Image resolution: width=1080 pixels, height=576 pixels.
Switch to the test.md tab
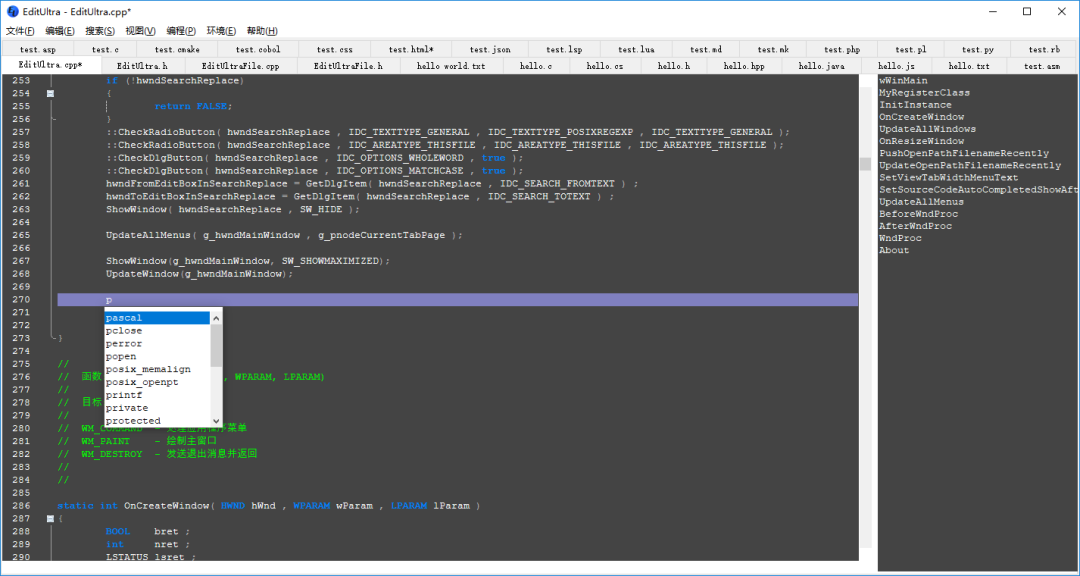point(706,50)
